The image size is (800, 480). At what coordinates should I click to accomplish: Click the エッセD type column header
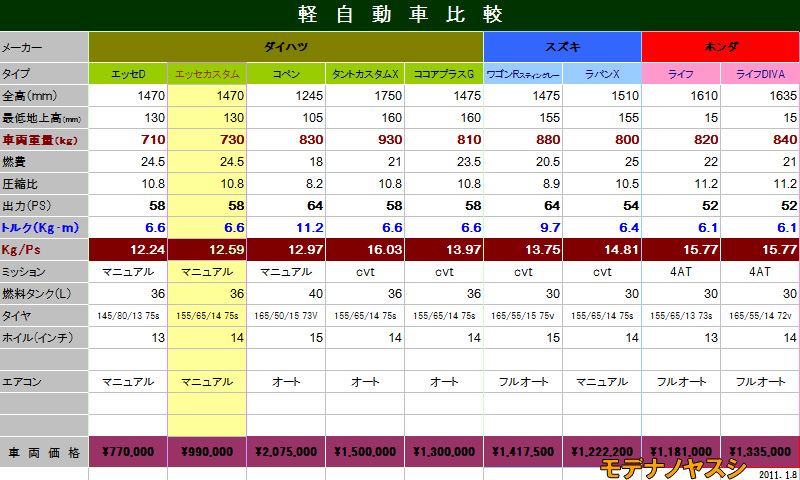tap(128, 74)
